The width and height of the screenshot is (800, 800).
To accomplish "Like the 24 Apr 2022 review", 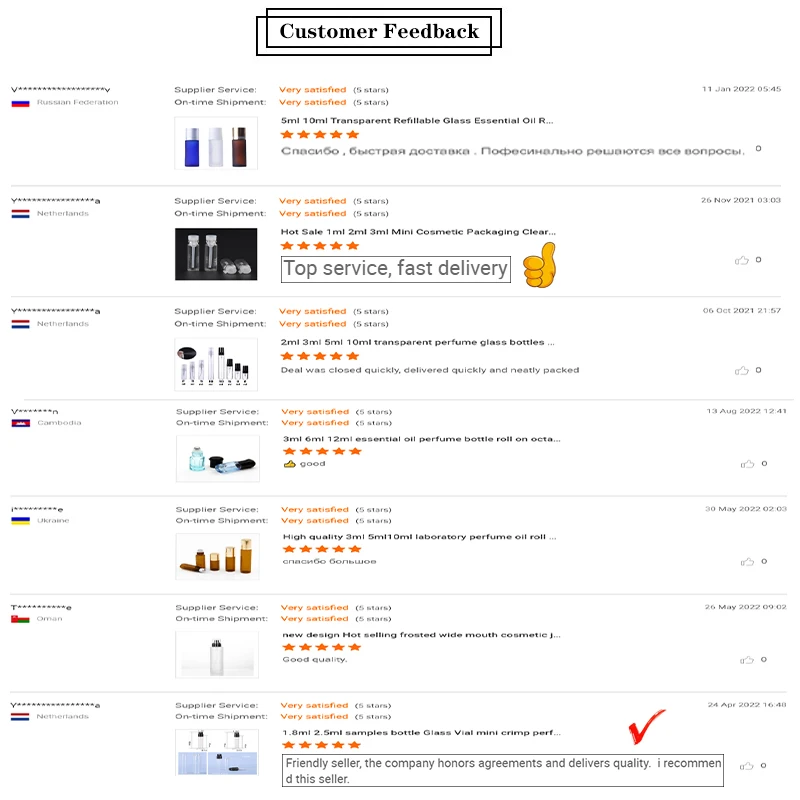I will pos(747,766).
